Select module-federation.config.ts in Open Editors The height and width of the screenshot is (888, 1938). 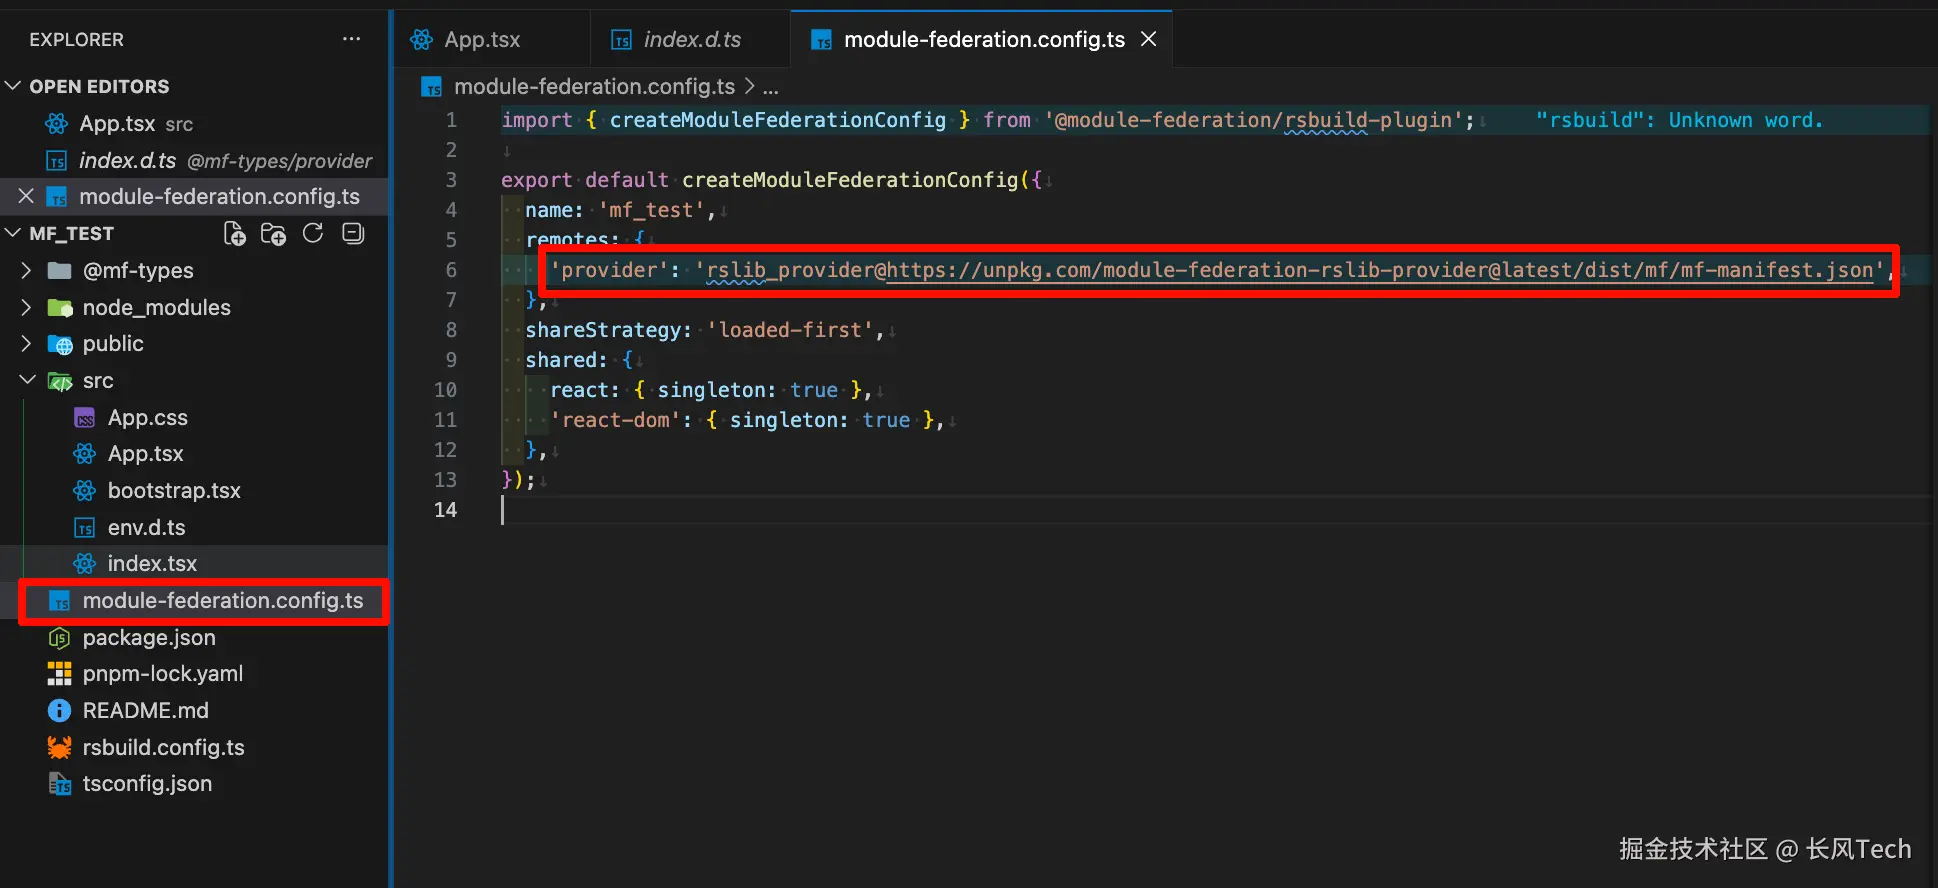point(194,196)
